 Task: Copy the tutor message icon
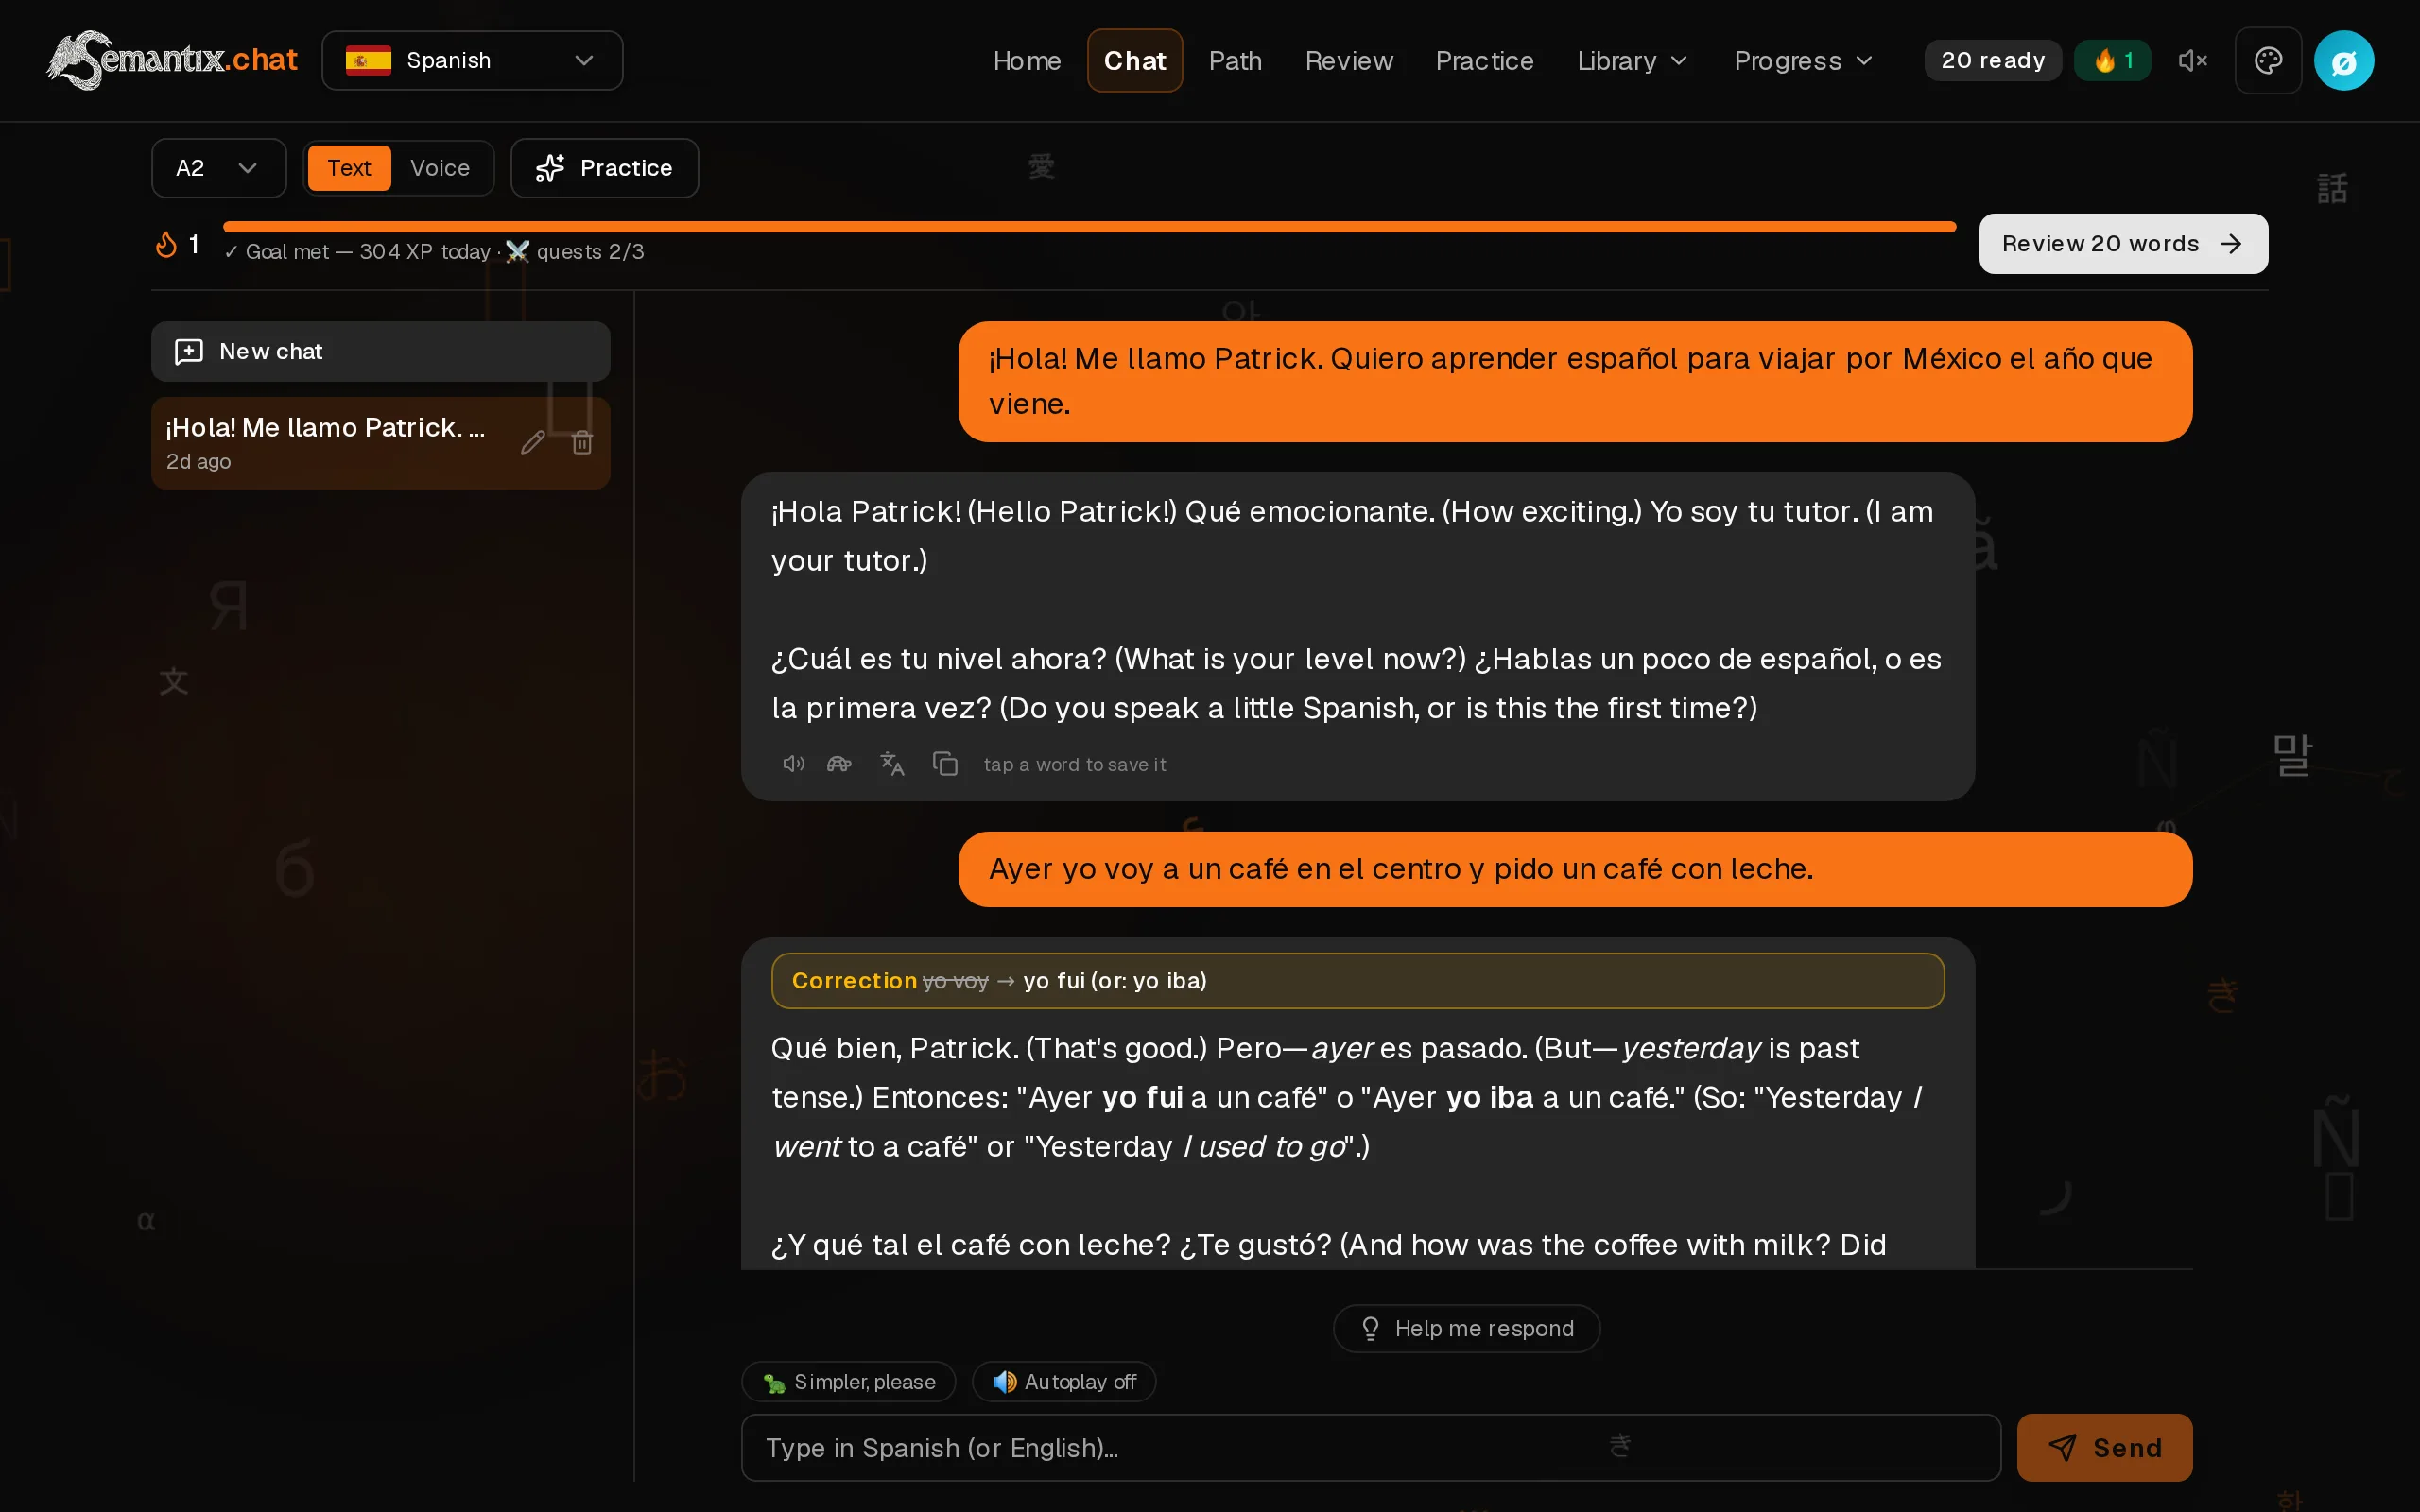(x=945, y=764)
